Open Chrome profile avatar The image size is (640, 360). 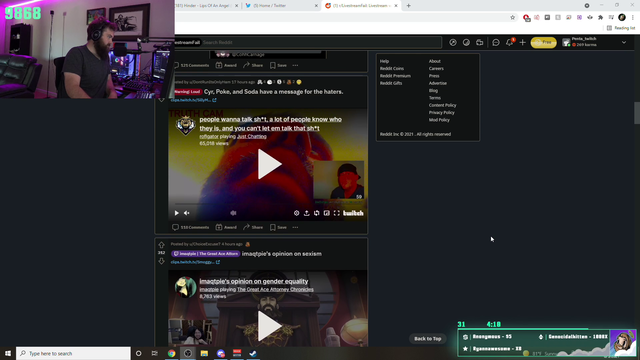point(622,18)
